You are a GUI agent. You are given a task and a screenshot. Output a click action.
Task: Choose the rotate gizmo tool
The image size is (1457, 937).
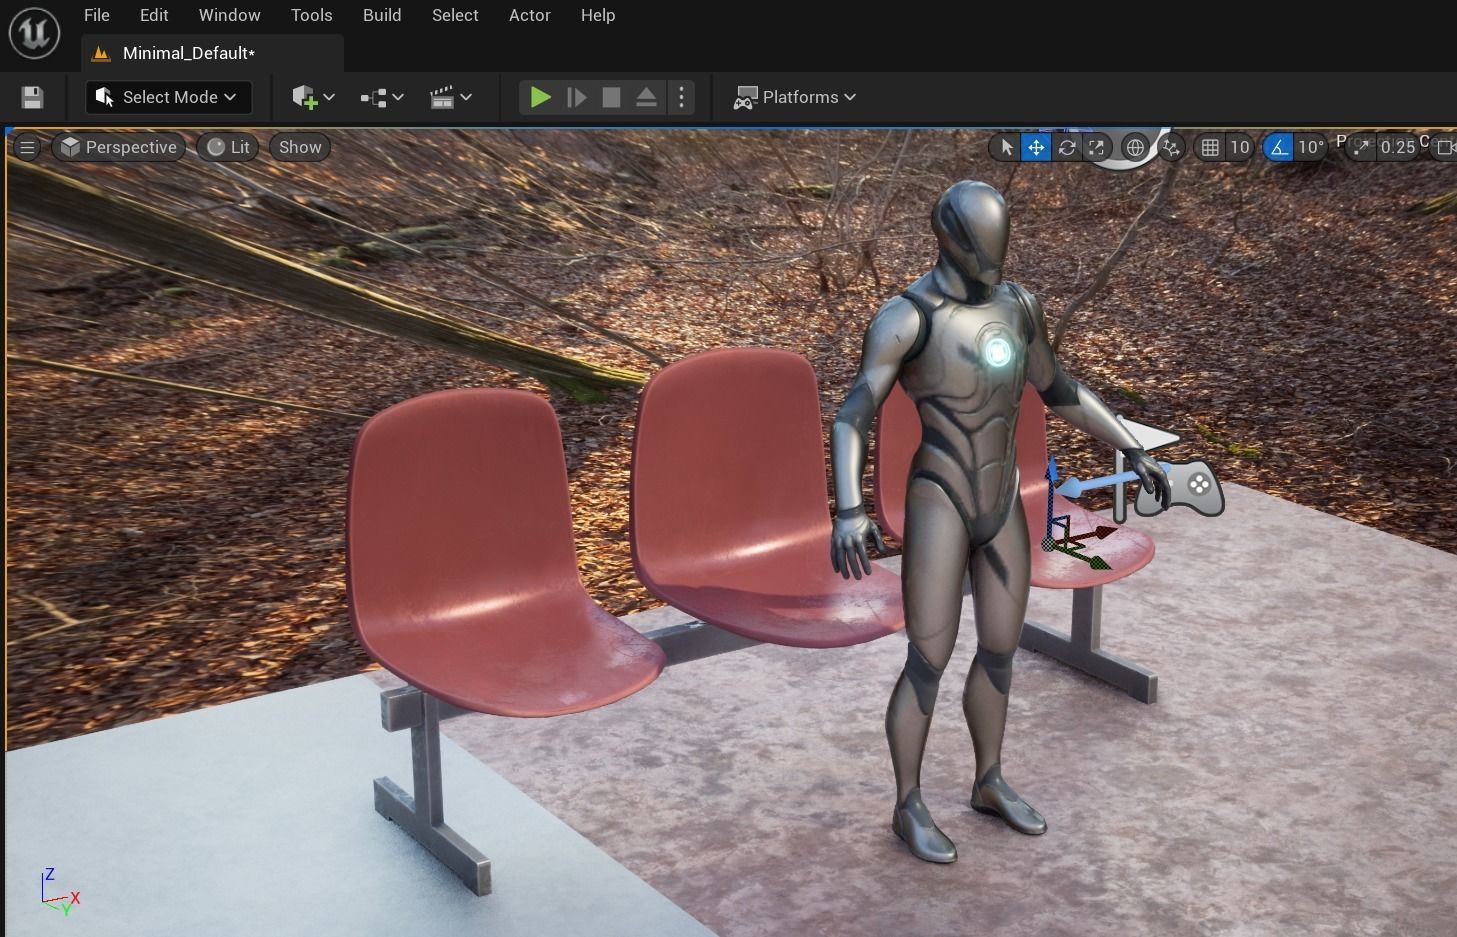tap(1067, 147)
